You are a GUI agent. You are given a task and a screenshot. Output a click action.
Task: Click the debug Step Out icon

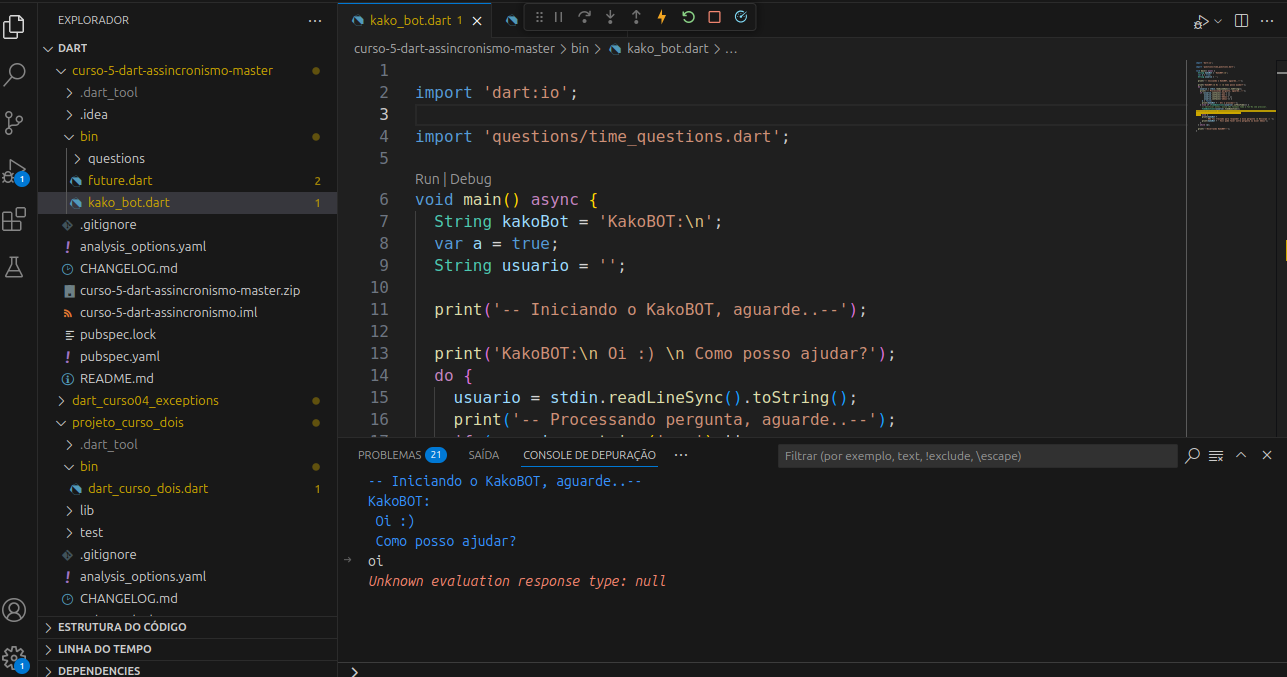(x=636, y=17)
